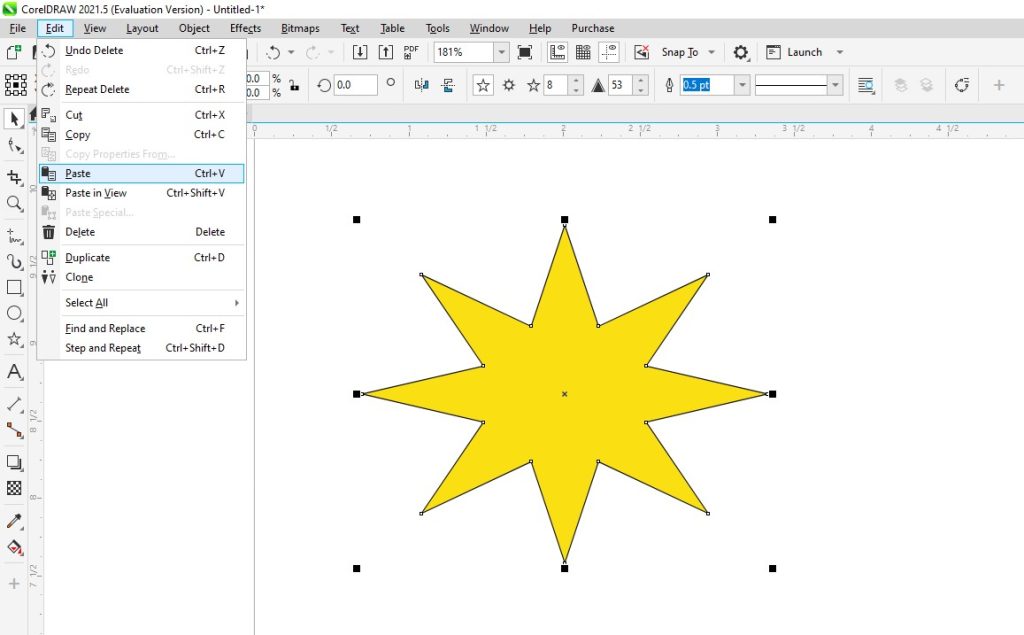Select the Text tool
This screenshot has height=635, width=1024.
pyautogui.click(x=14, y=371)
